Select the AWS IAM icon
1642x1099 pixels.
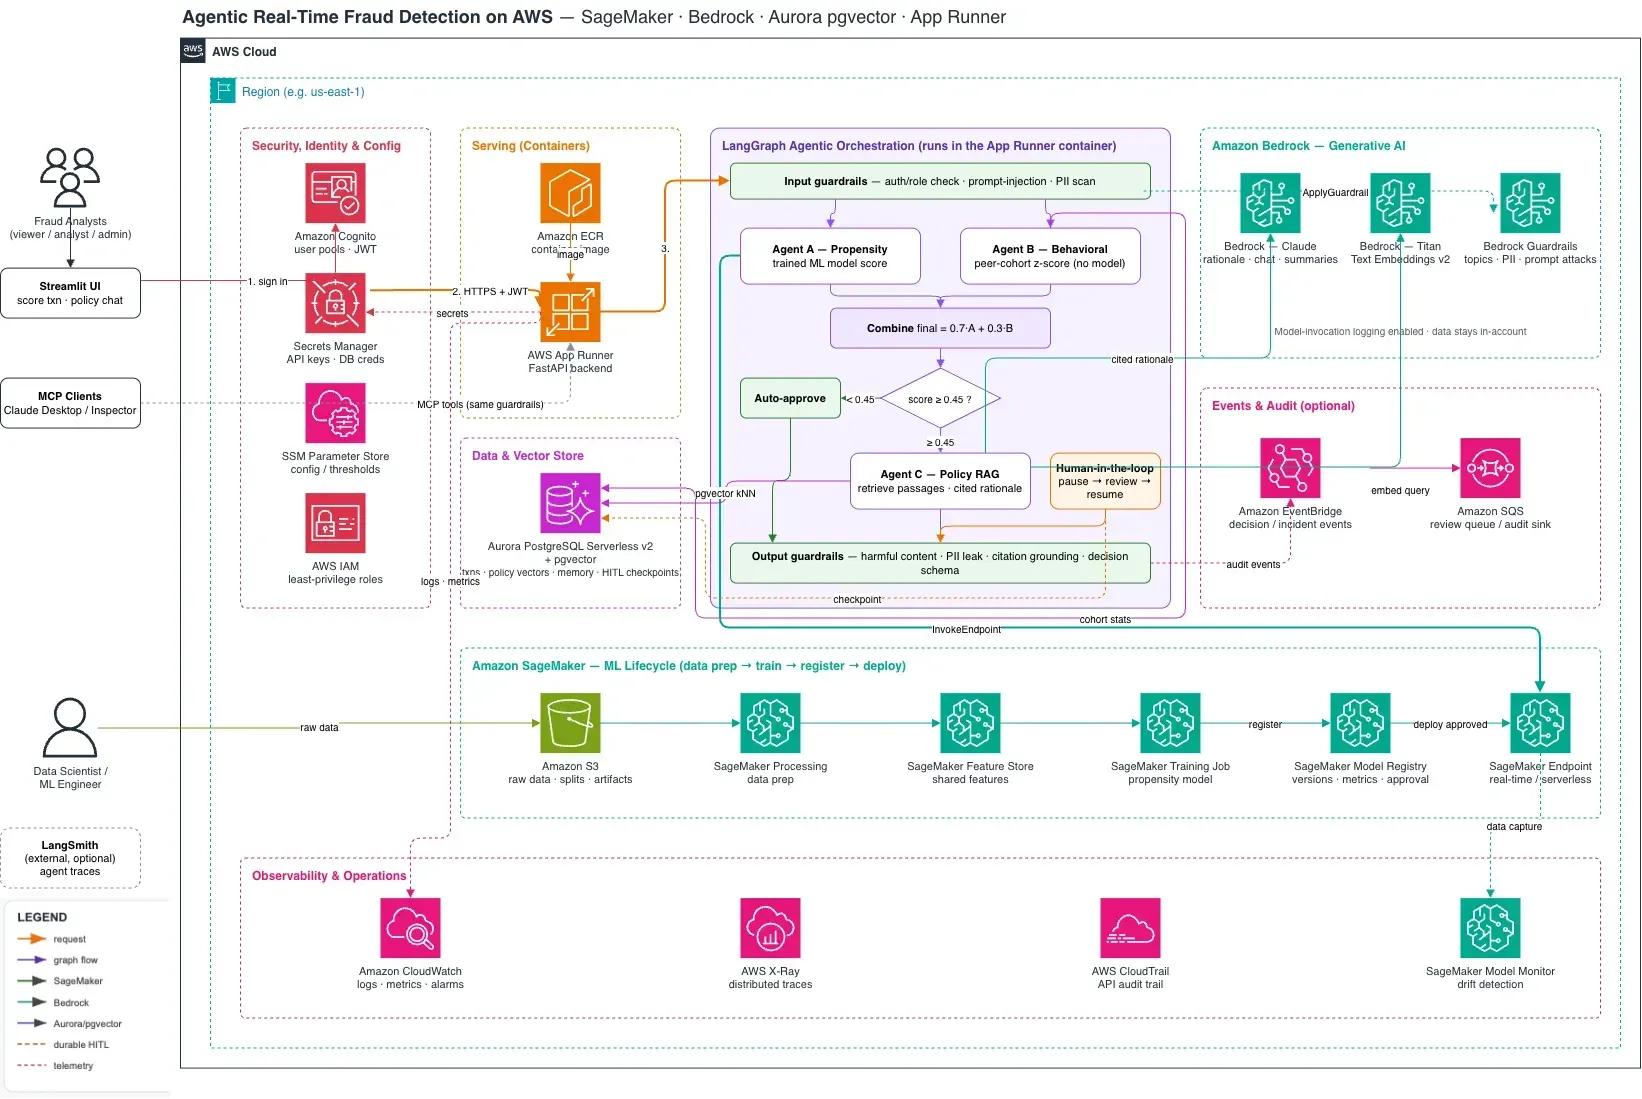[335, 523]
